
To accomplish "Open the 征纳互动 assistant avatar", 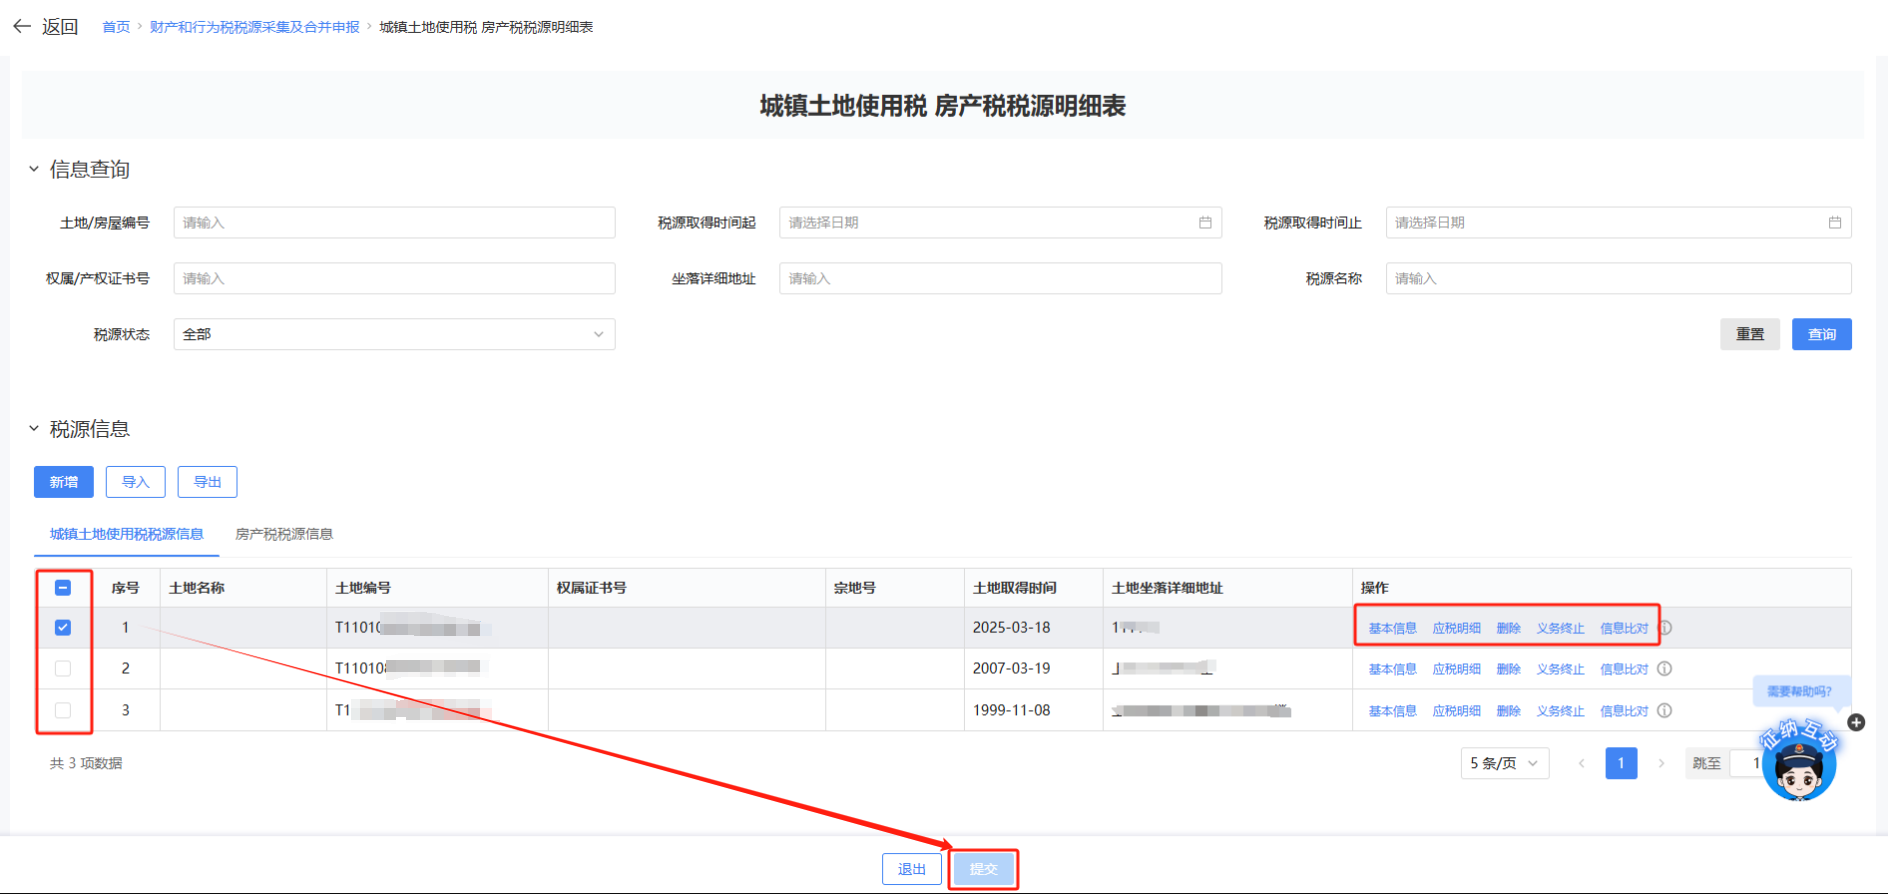I will pos(1799,762).
